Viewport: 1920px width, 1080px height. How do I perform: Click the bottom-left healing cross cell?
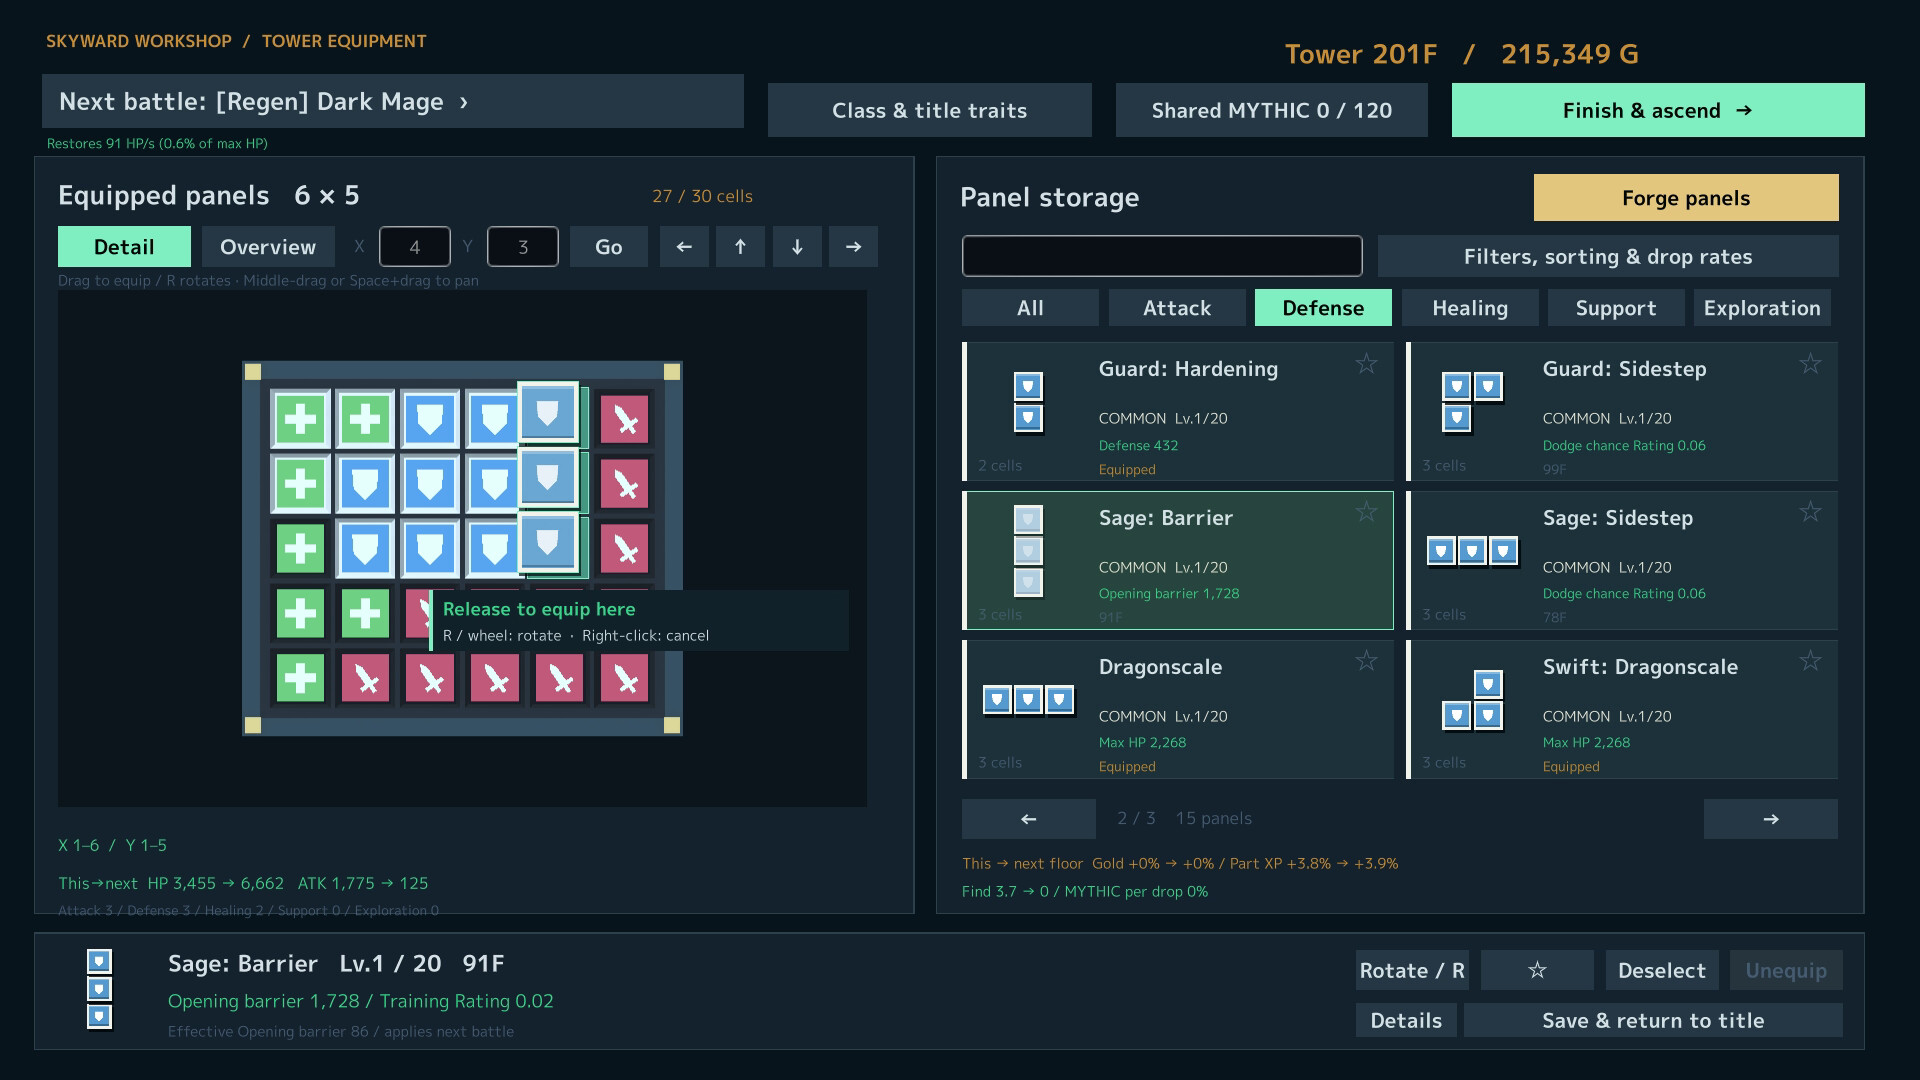[300, 678]
